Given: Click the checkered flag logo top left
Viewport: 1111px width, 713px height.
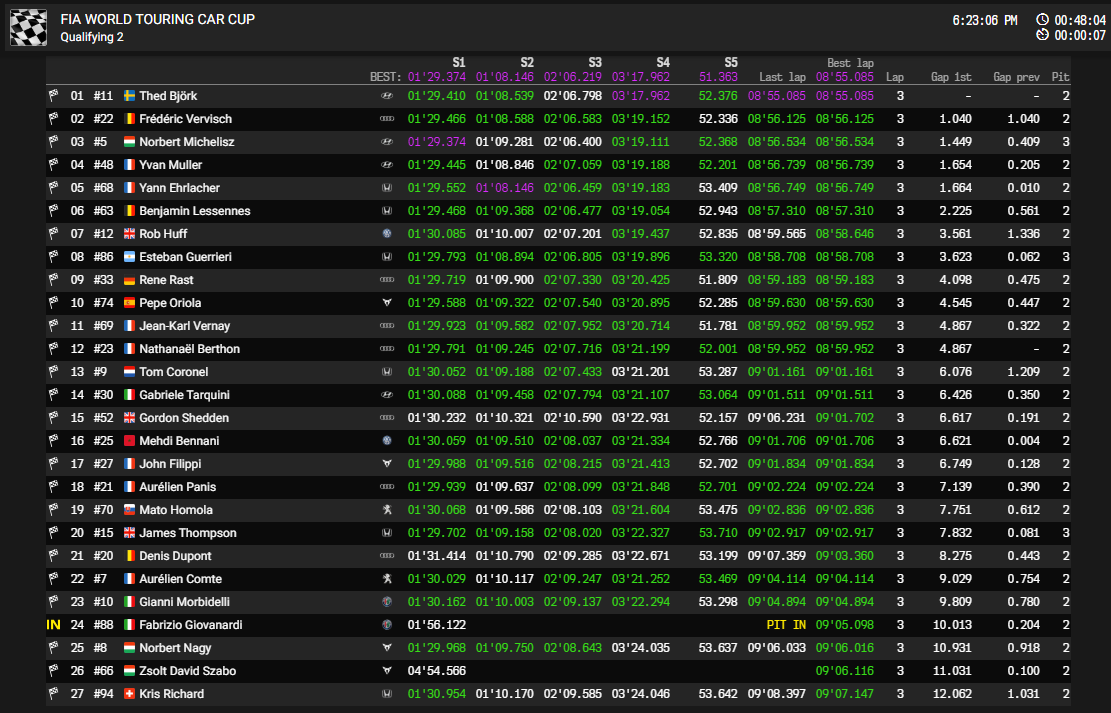Looking at the screenshot, I should tap(28, 26).
